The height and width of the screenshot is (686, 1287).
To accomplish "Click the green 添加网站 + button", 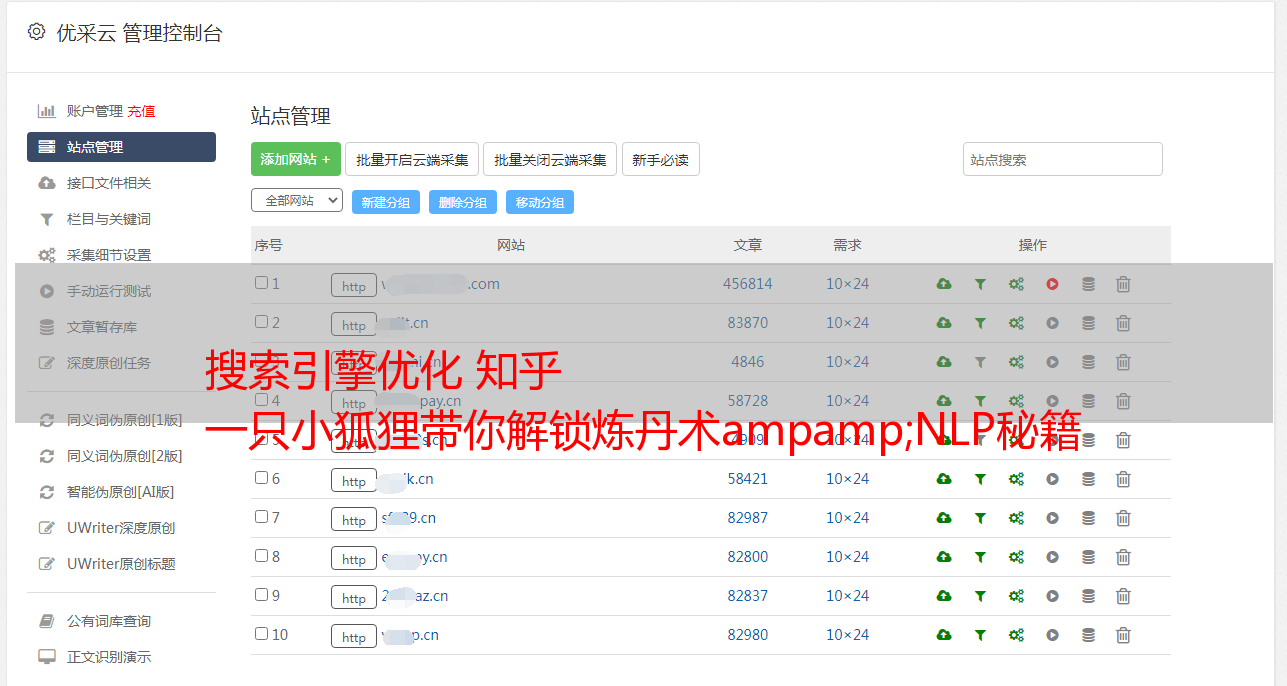I will [296, 159].
